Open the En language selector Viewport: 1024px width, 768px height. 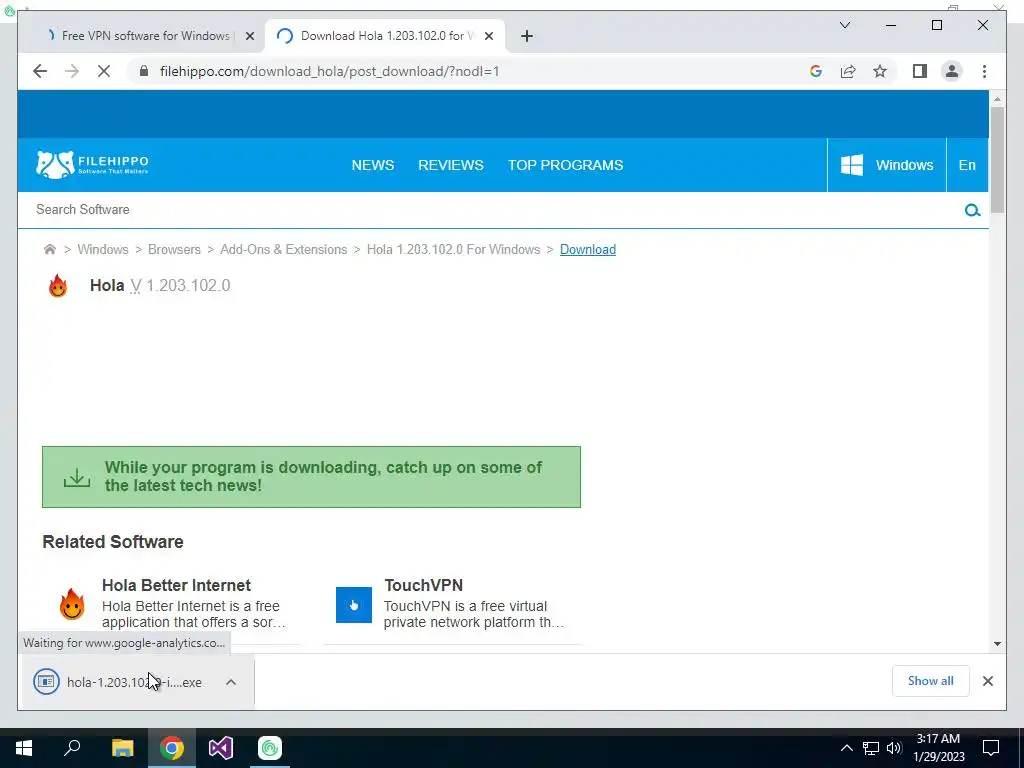(967, 165)
